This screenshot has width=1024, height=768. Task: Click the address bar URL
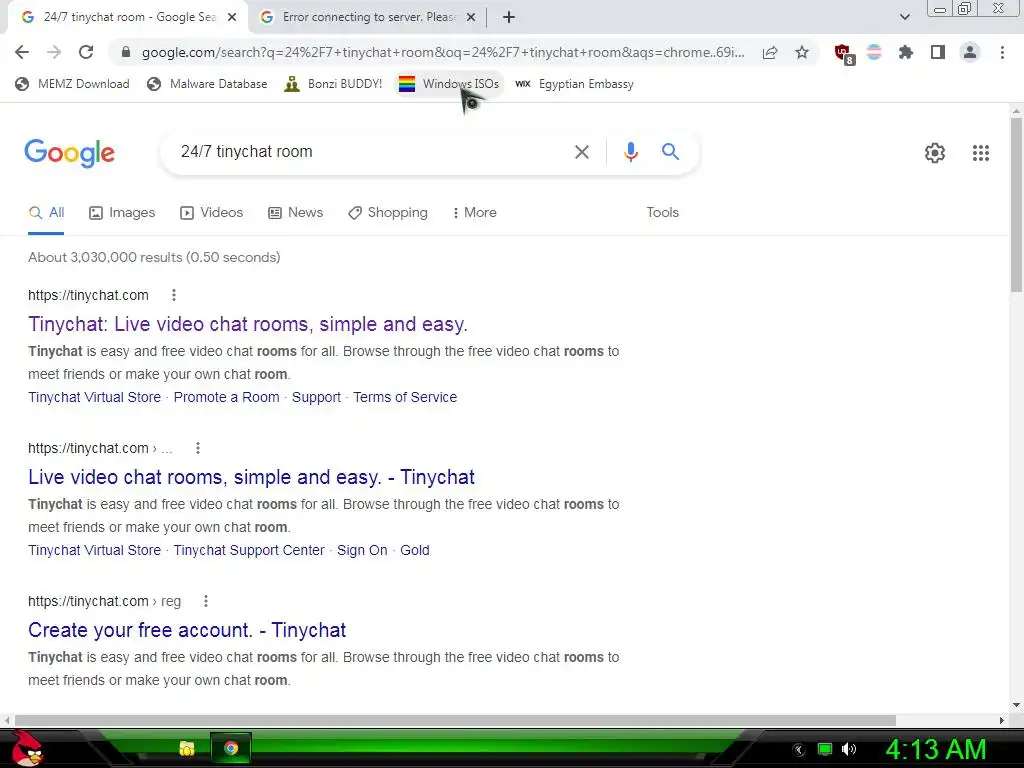pos(443,52)
